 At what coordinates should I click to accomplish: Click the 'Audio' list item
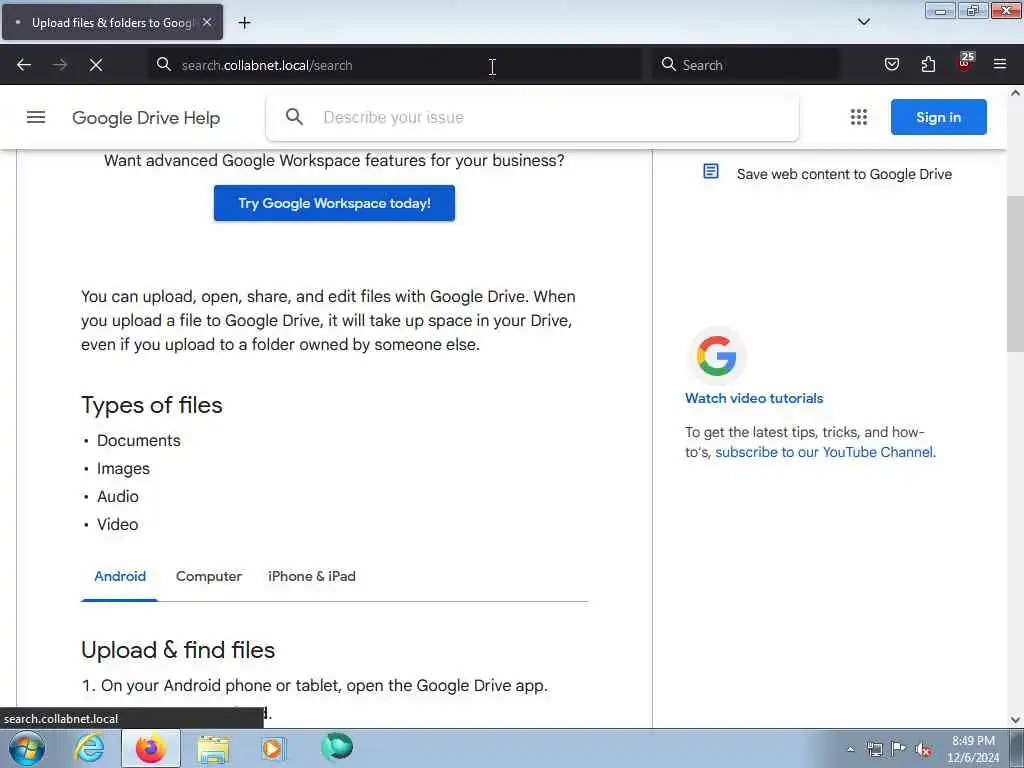118,496
